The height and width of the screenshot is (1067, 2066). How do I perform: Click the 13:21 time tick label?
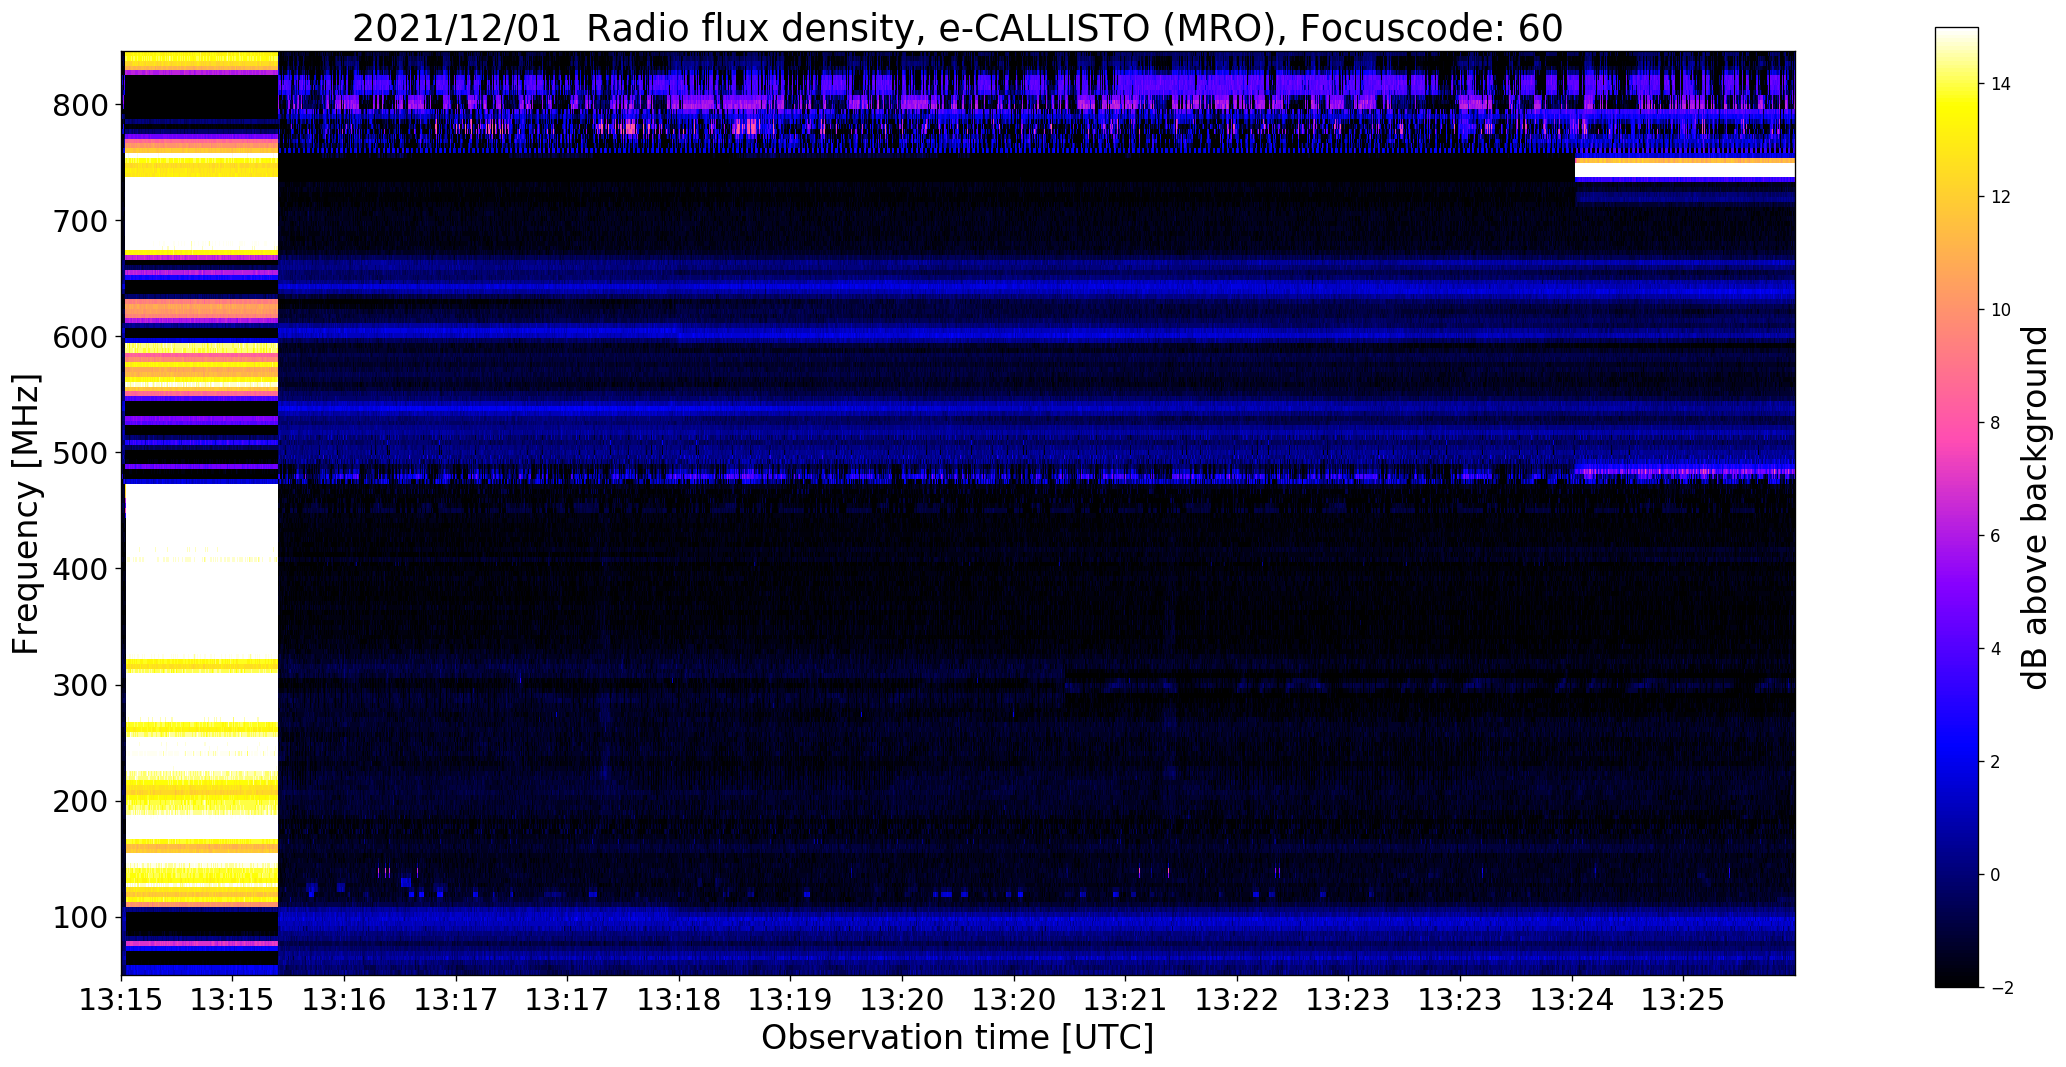[1126, 1000]
